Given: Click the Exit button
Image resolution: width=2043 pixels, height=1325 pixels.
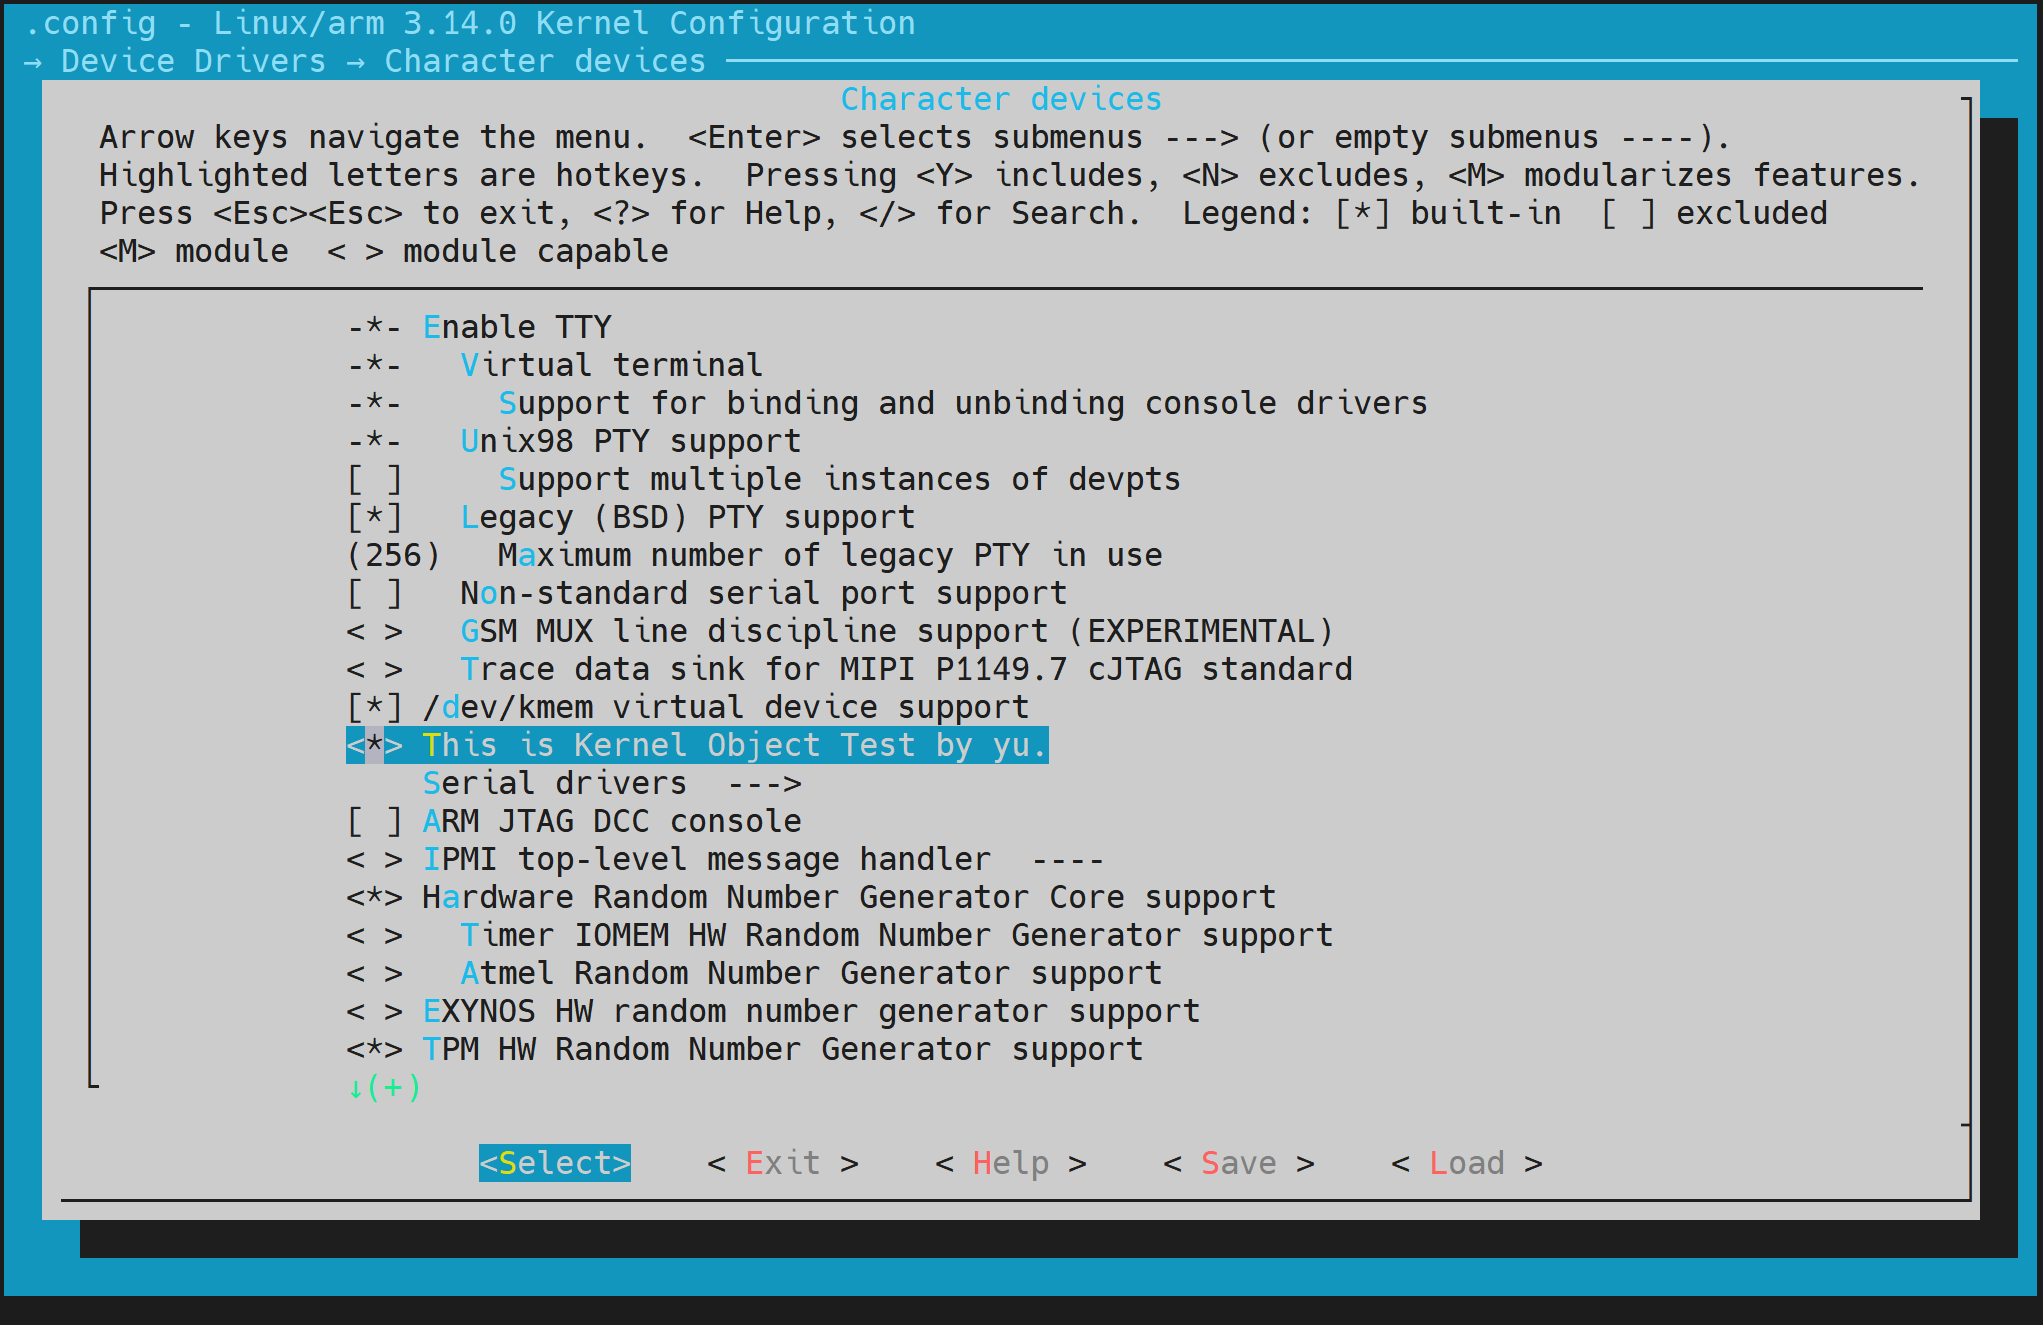Looking at the screenshot, I should 782,1163.
